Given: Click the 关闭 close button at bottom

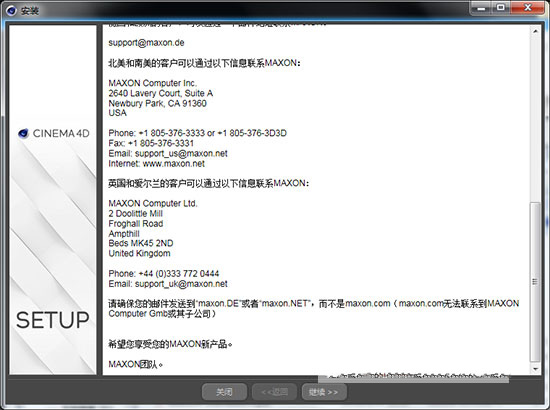Looking at the screenshot, I should pyautogui.click(x=224, y=392).
